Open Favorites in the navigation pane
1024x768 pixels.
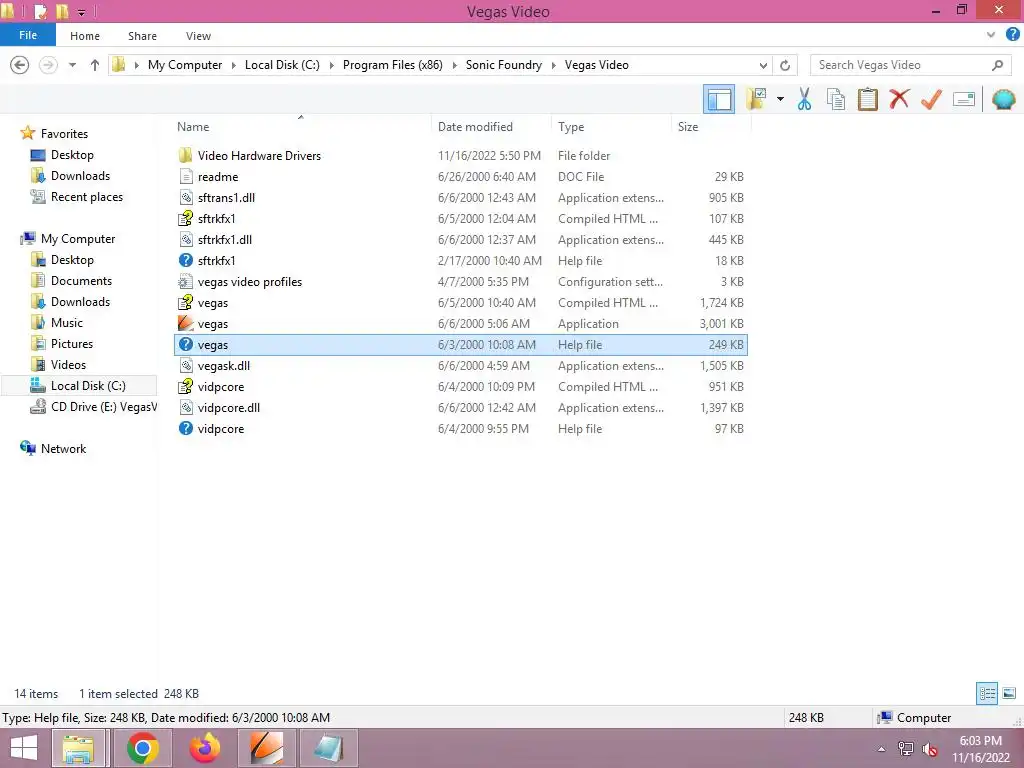tap(64, 133)
